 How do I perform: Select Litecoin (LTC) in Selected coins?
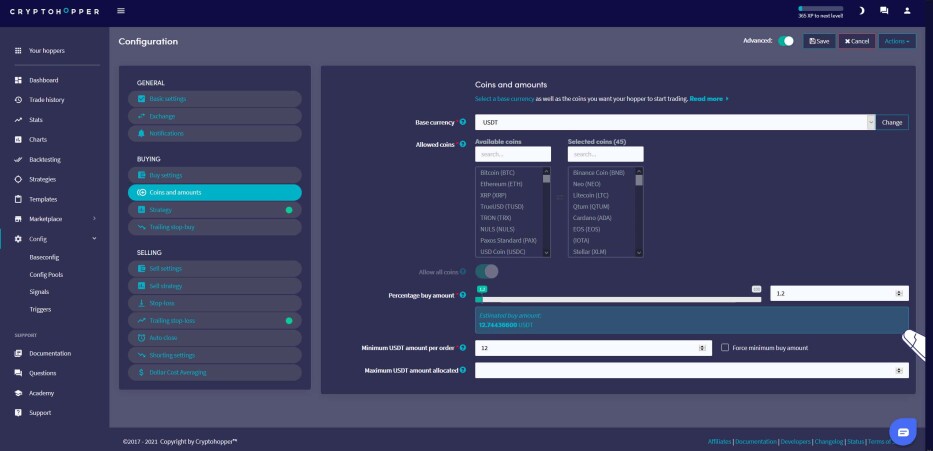(x=591, y=195)
